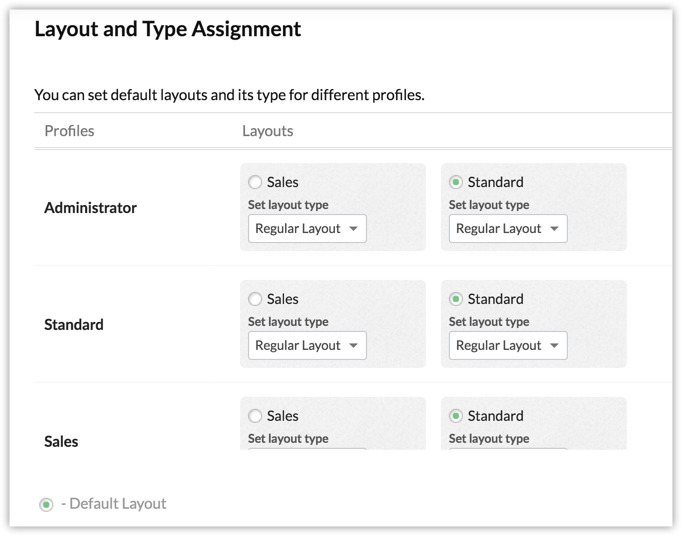682x536 pixels.
Task: Pick Sales layout radio for Sales profile
Action: click(x=255, y=416)
